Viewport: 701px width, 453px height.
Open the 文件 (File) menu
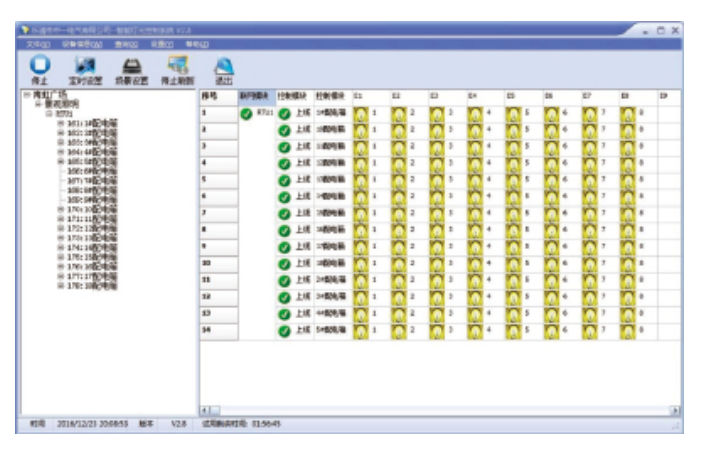pyautogui.click(x=36, y=45)
